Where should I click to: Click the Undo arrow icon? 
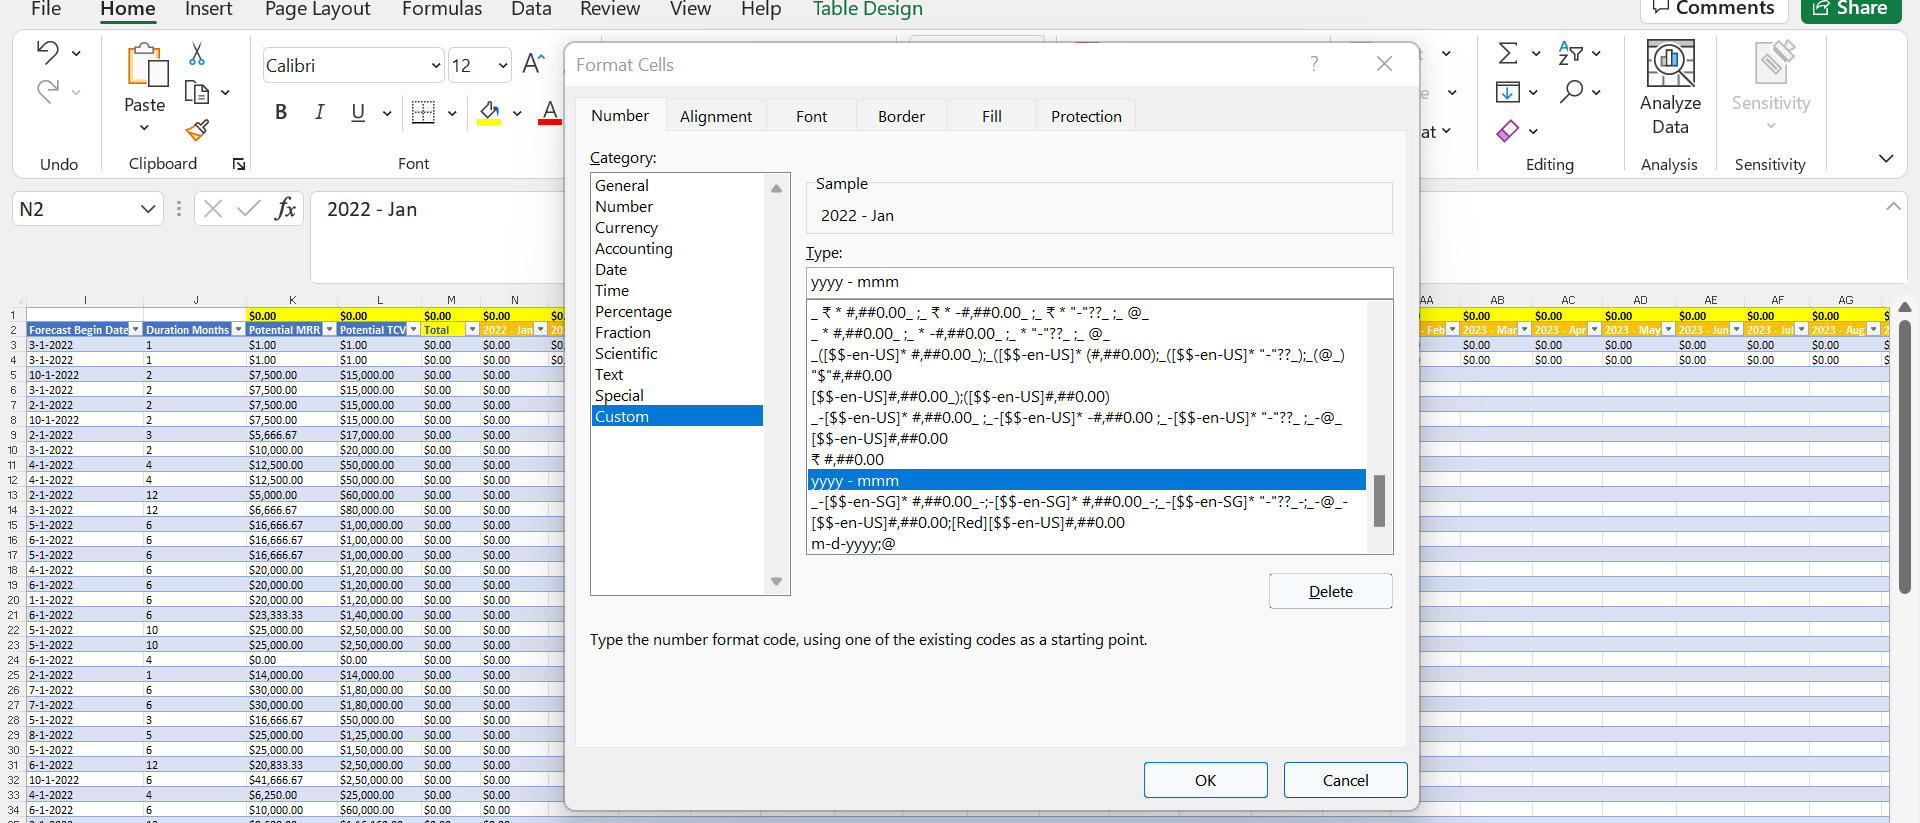point(47,52)
